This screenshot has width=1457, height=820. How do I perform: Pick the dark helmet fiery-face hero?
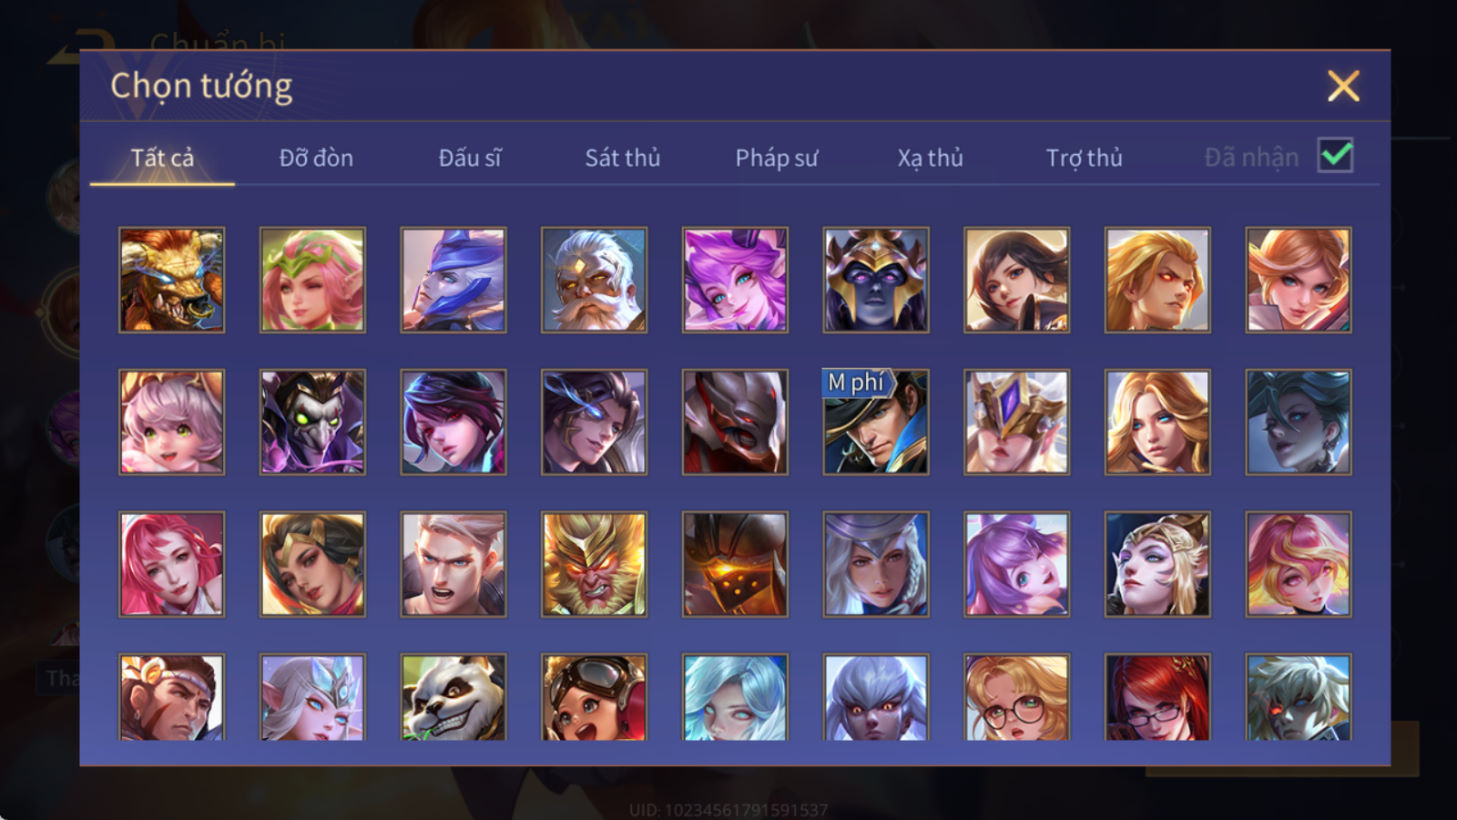(x=735, y=564)
